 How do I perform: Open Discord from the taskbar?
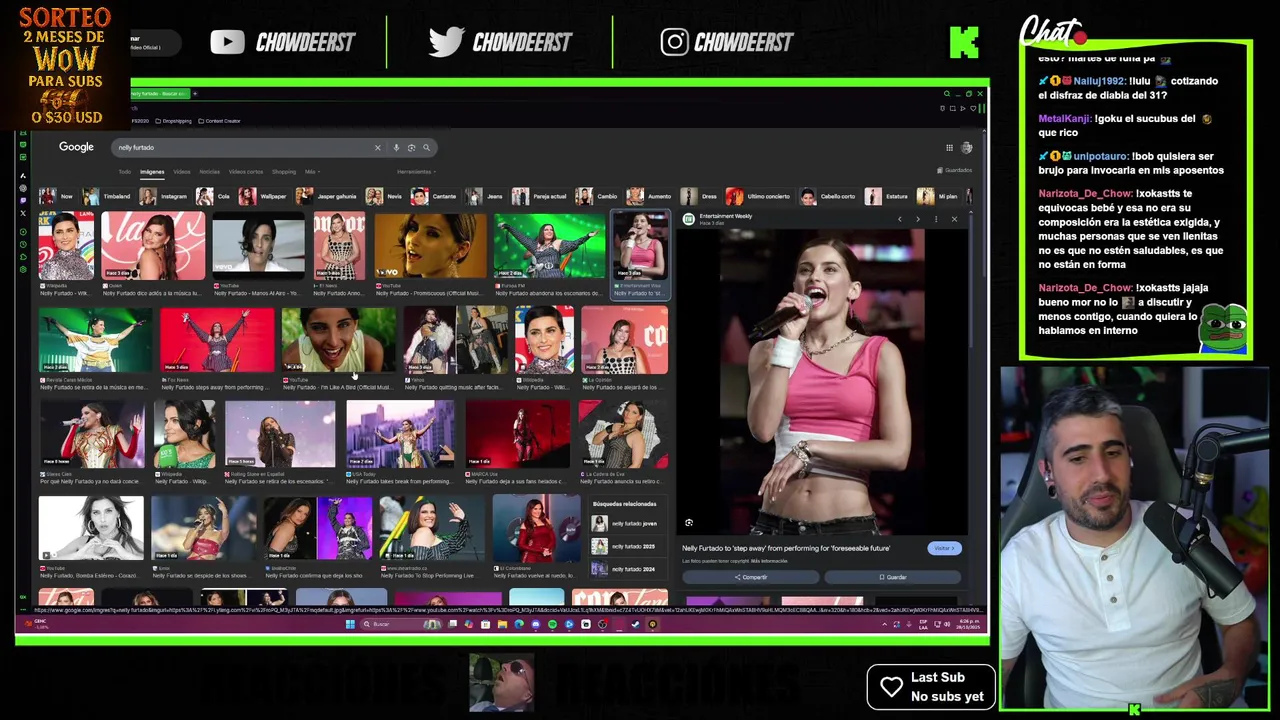pyautogui.click(x=535, y=625)
